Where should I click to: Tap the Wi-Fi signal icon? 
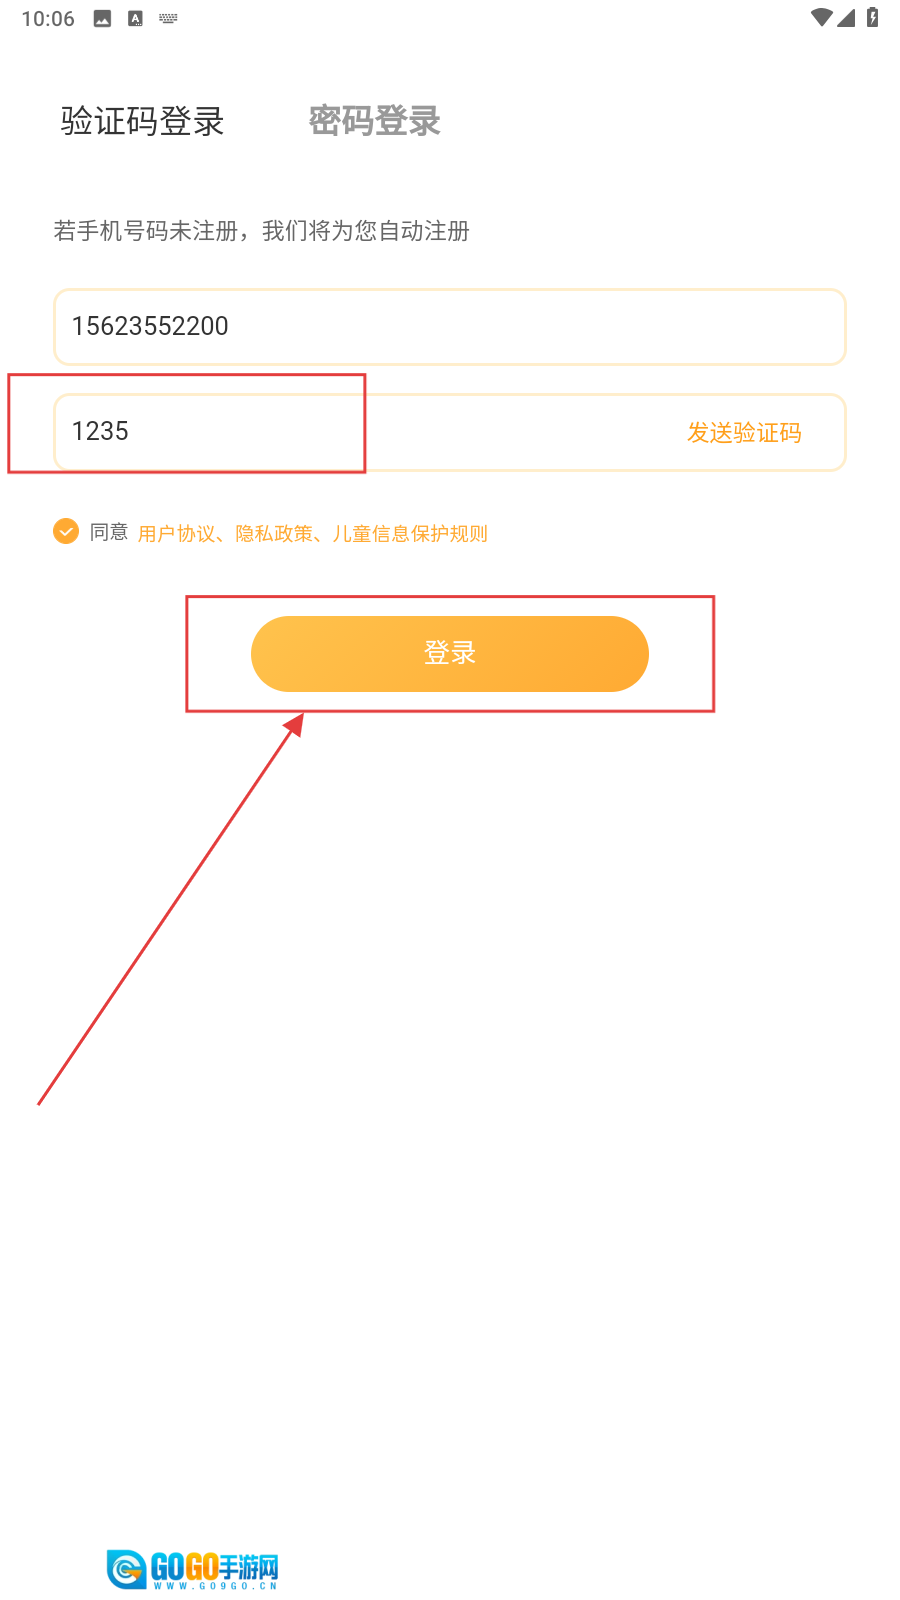(821, 18)
